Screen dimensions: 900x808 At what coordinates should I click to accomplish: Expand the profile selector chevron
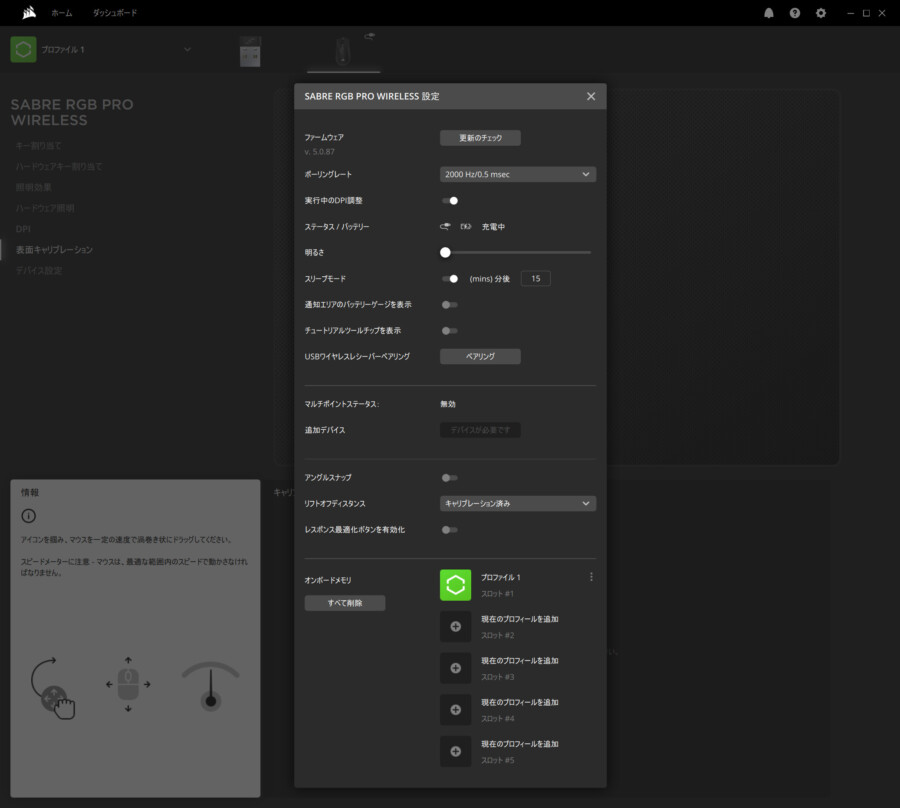(187, 49)
